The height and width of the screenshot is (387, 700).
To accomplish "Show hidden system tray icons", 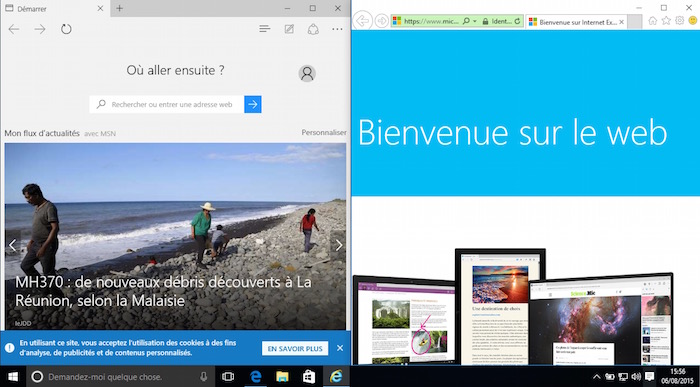I will (596, 377).
